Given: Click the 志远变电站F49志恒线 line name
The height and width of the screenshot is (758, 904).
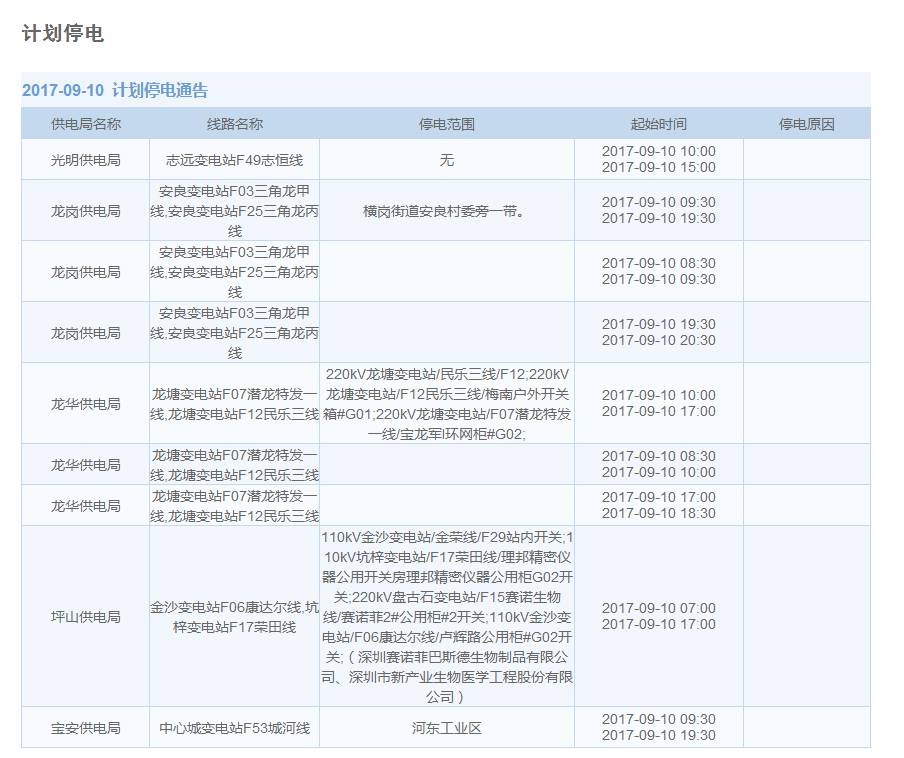Looking at the screenshot, I should point(235,160).
